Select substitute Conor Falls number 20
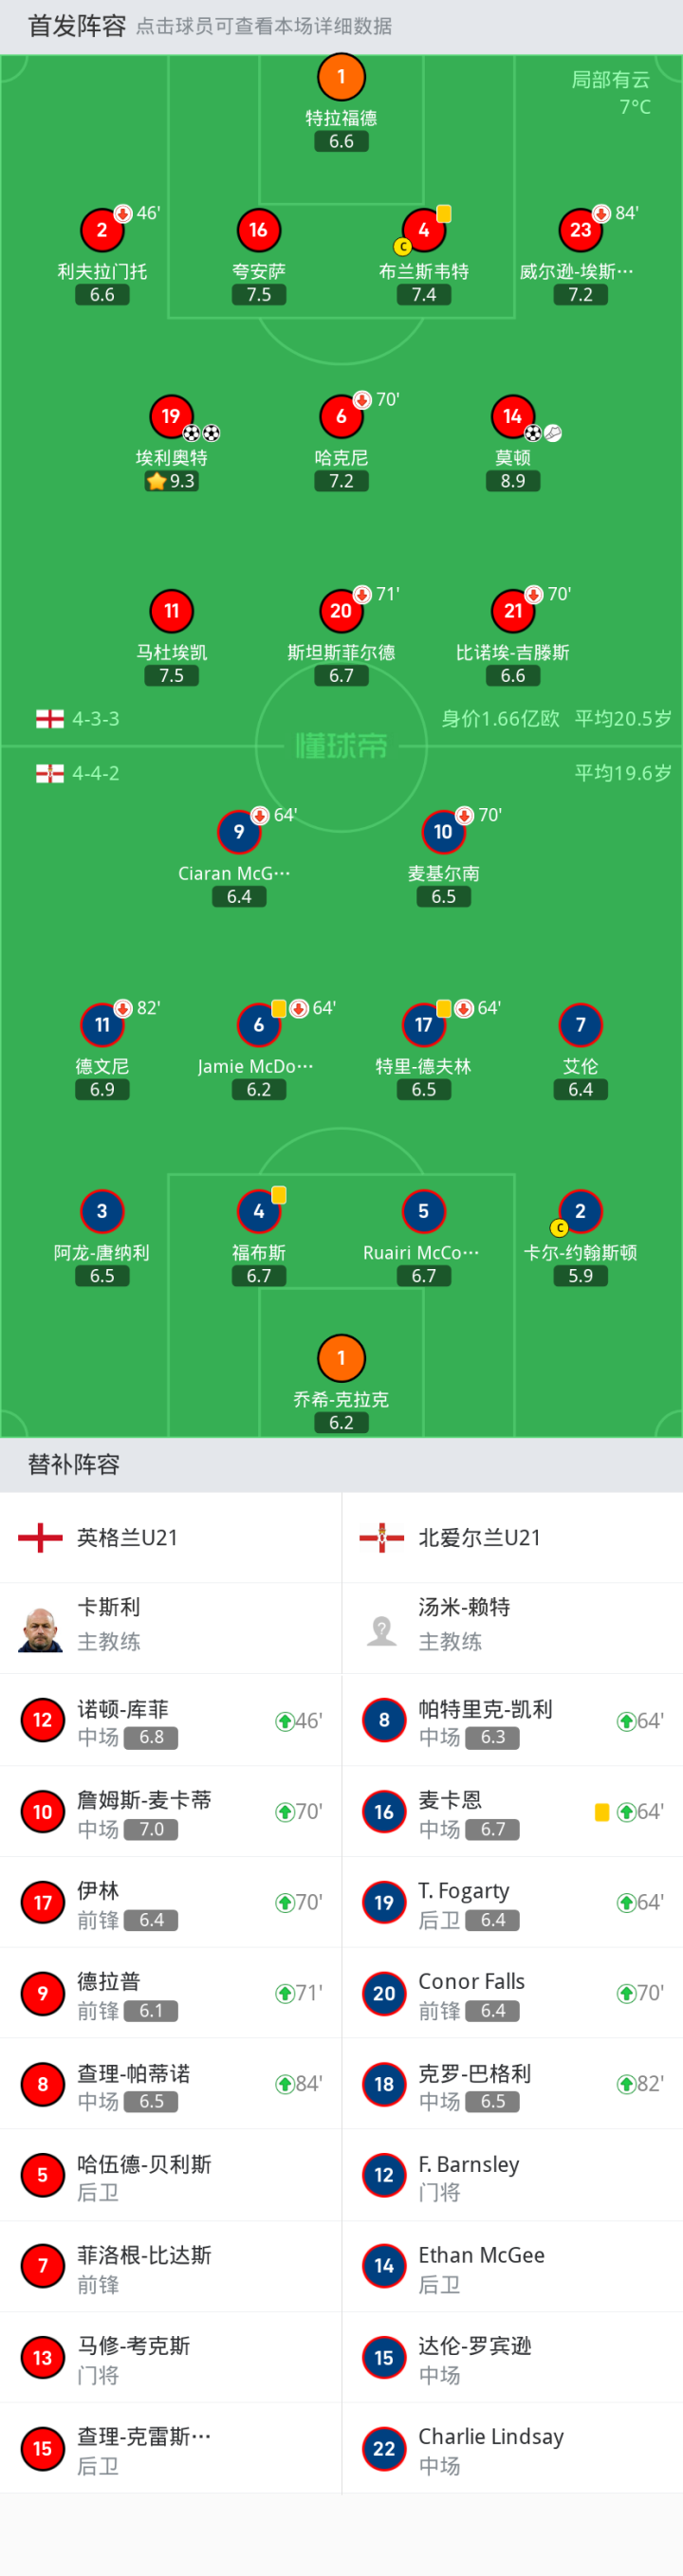Image resolution: width=683 pixels, height=2576 pixels. pyautogui.click(x=512, y=1993)
